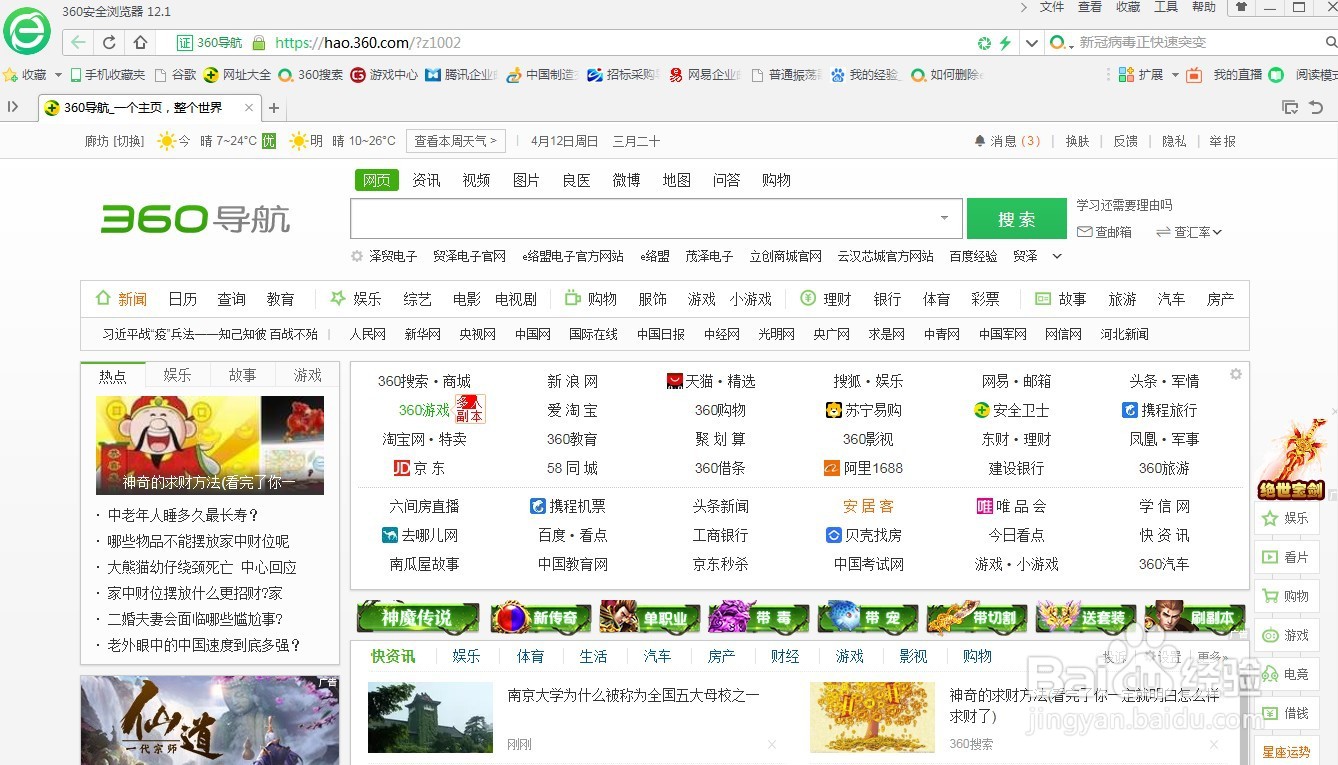The image size is (1338, 765).
Task: Open the 中老年人睡多久最长寿 headline
Action: [183, 515]
